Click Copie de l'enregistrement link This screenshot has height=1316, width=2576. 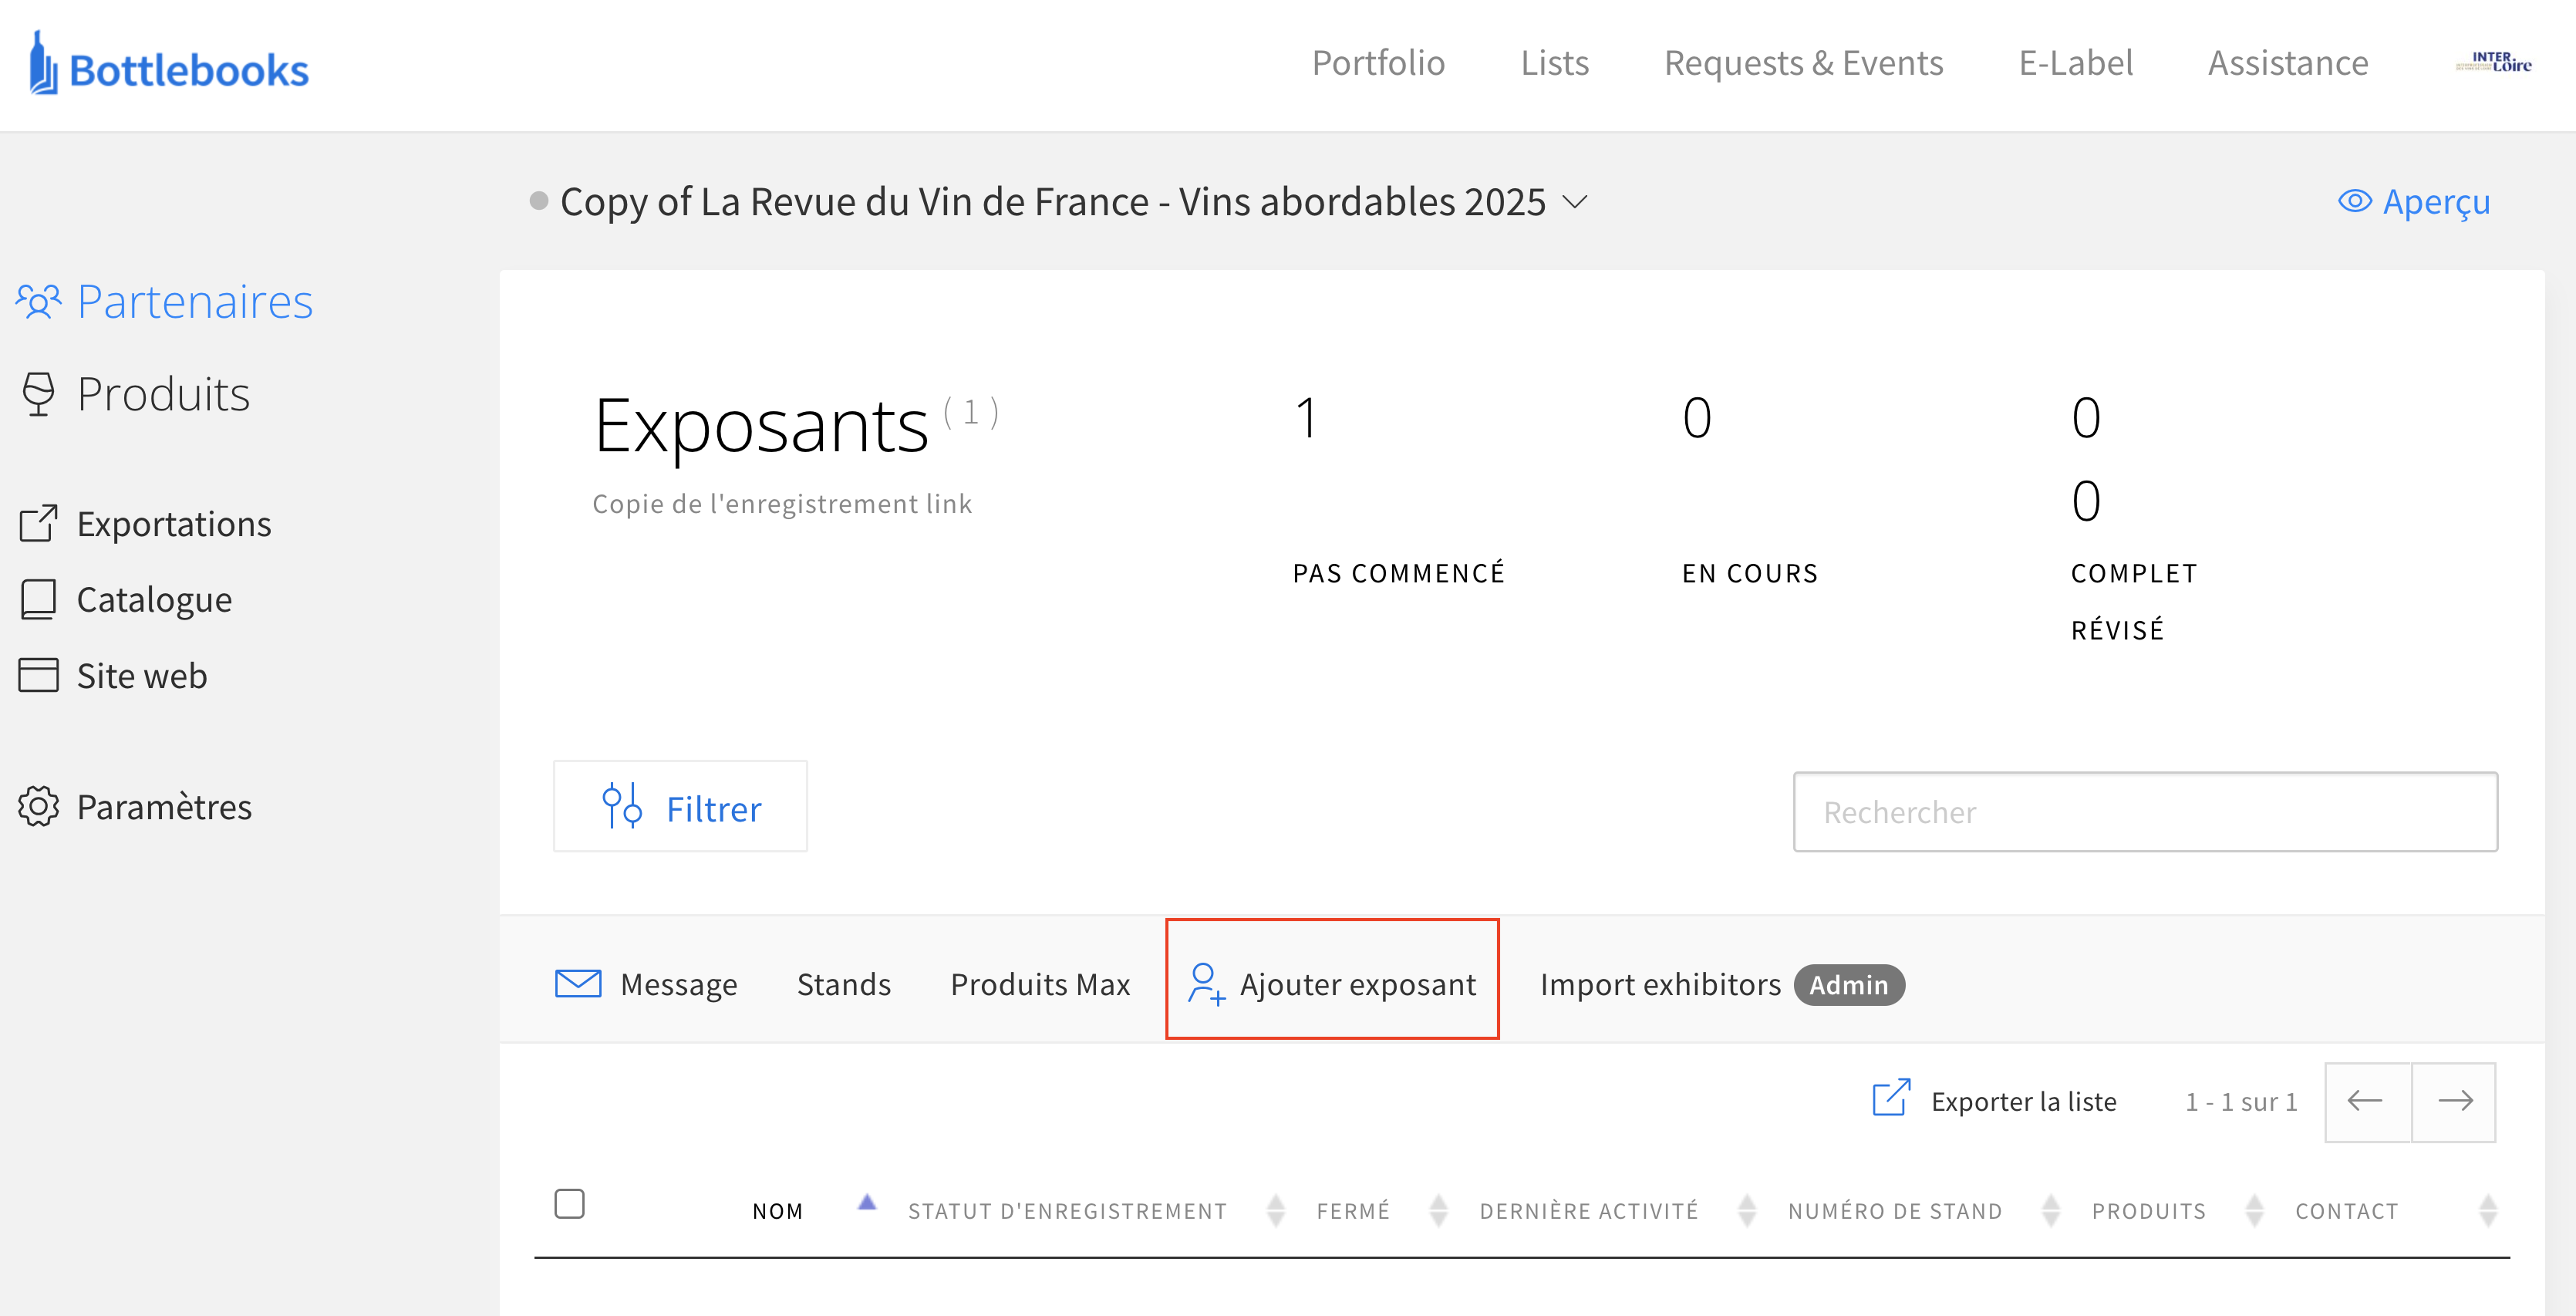781,504
